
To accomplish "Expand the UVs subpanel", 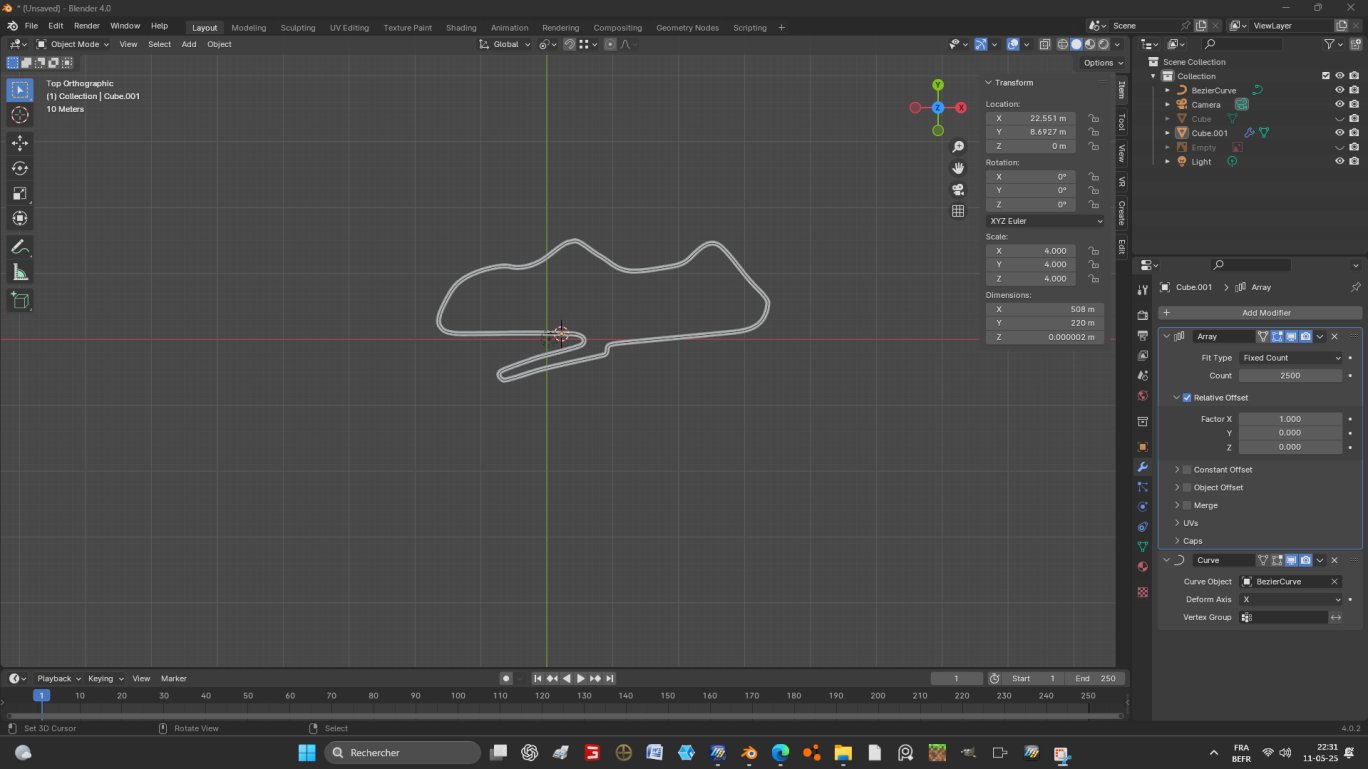I will 1190,523.
